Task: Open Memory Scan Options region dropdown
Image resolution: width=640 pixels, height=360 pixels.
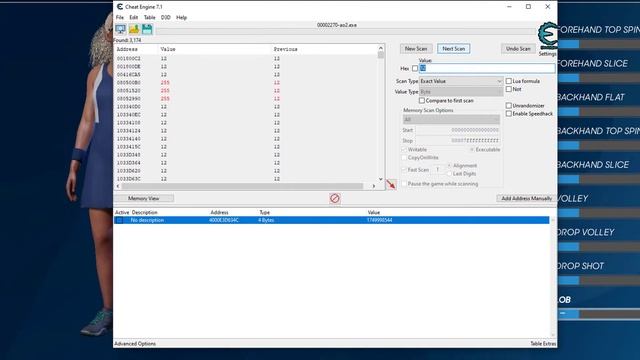Action: click(451, 120)
